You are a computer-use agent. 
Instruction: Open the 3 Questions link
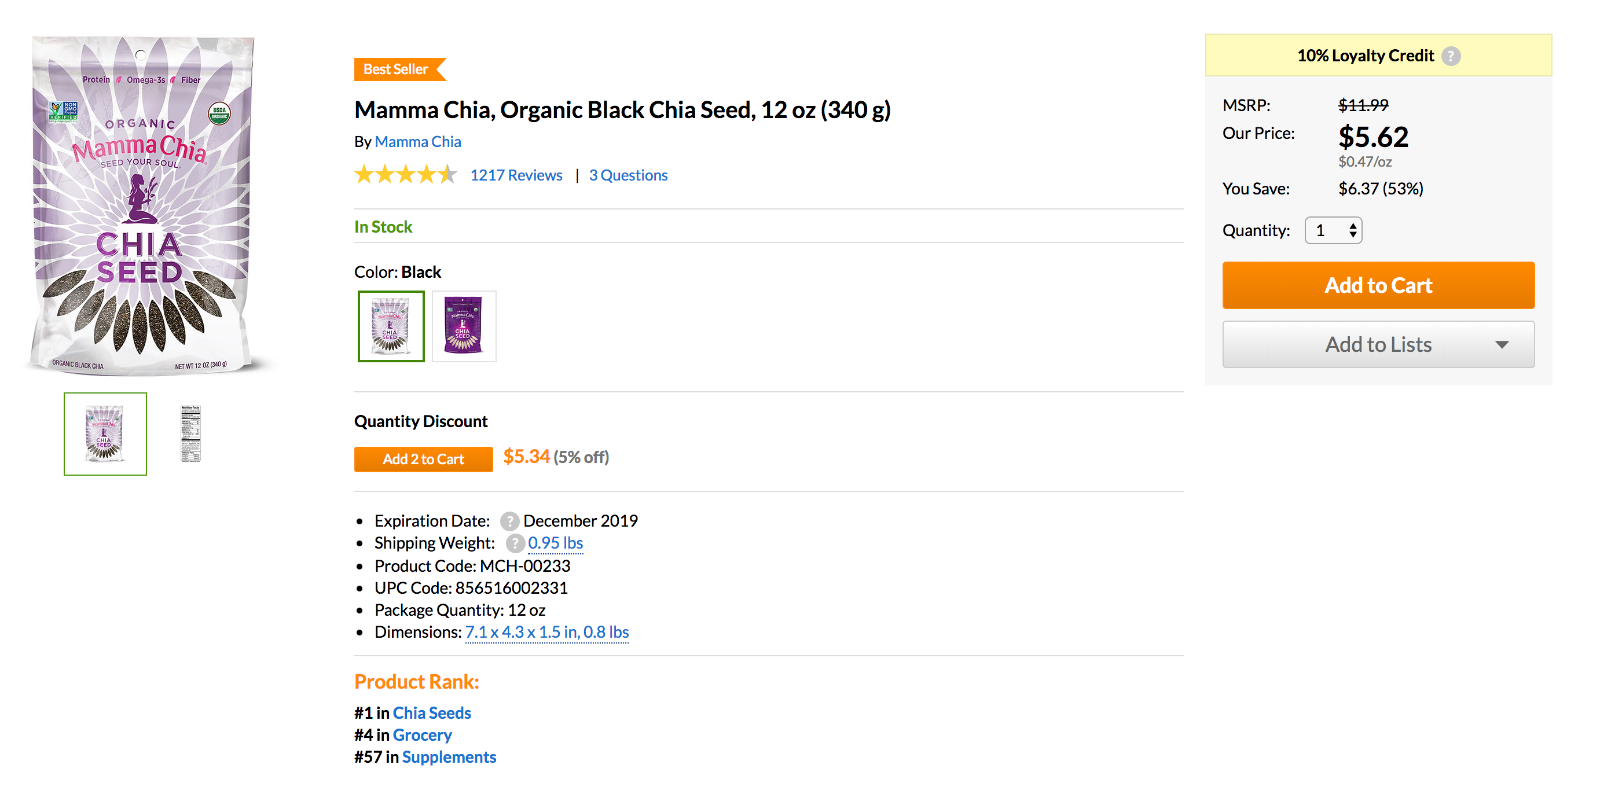click(628, 175)
